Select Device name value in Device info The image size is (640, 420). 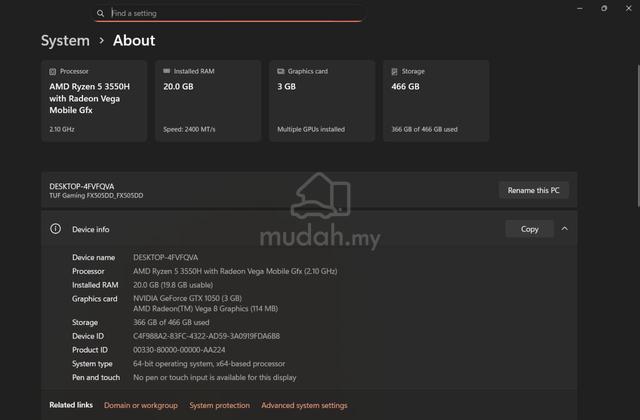(x=166, y=258)
